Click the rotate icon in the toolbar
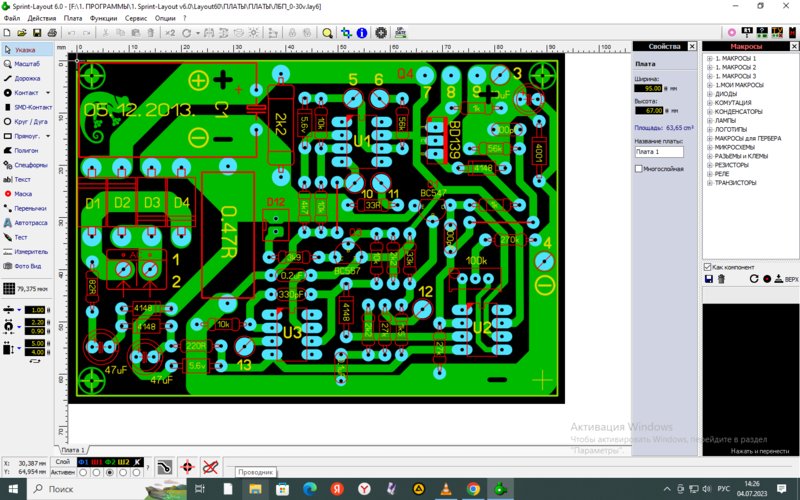The height and width of the screenshot is (500, 800). click(187, 33)
